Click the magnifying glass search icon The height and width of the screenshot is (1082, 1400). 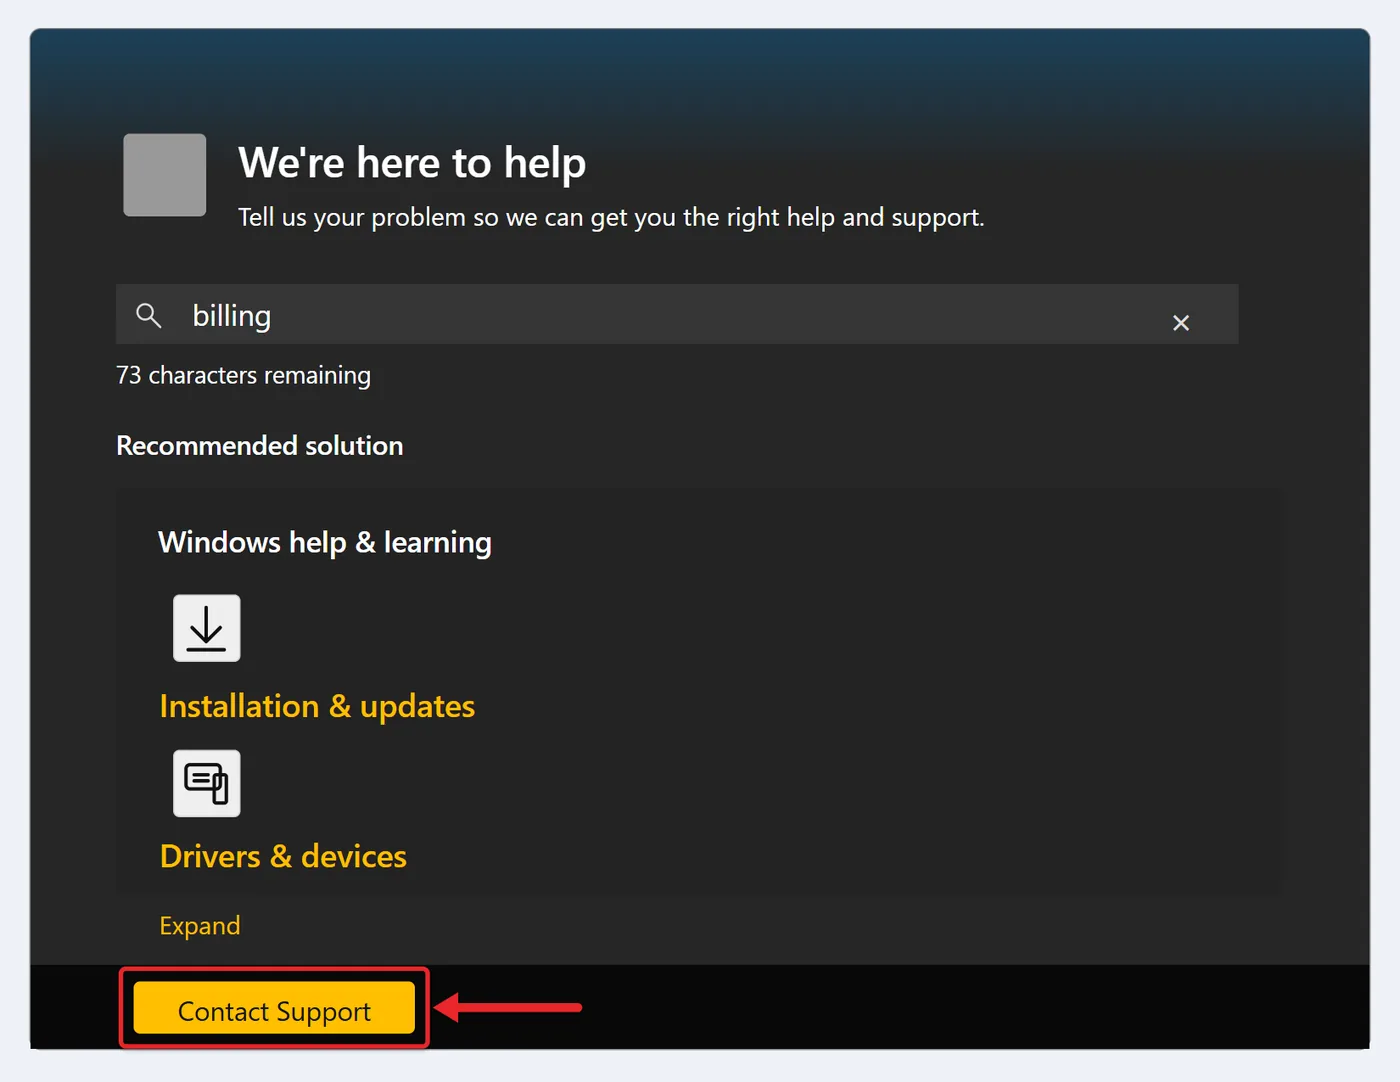pos(149,316)
